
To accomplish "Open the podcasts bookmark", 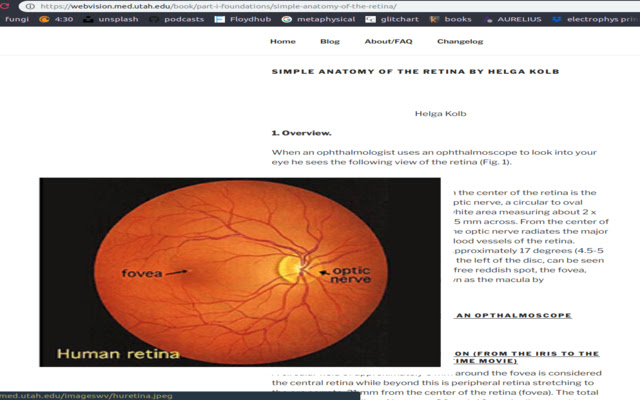I will click(x=177, y=19).
